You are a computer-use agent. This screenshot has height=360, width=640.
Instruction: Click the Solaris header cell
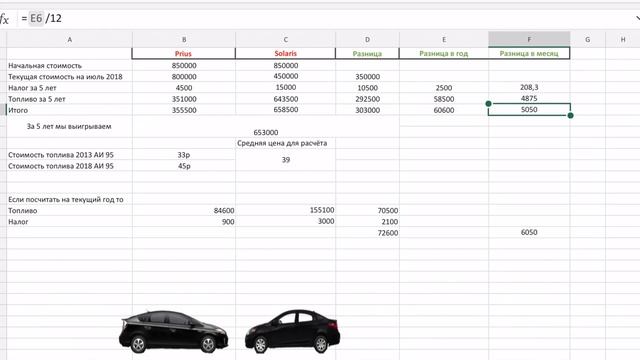click(285, 53)
